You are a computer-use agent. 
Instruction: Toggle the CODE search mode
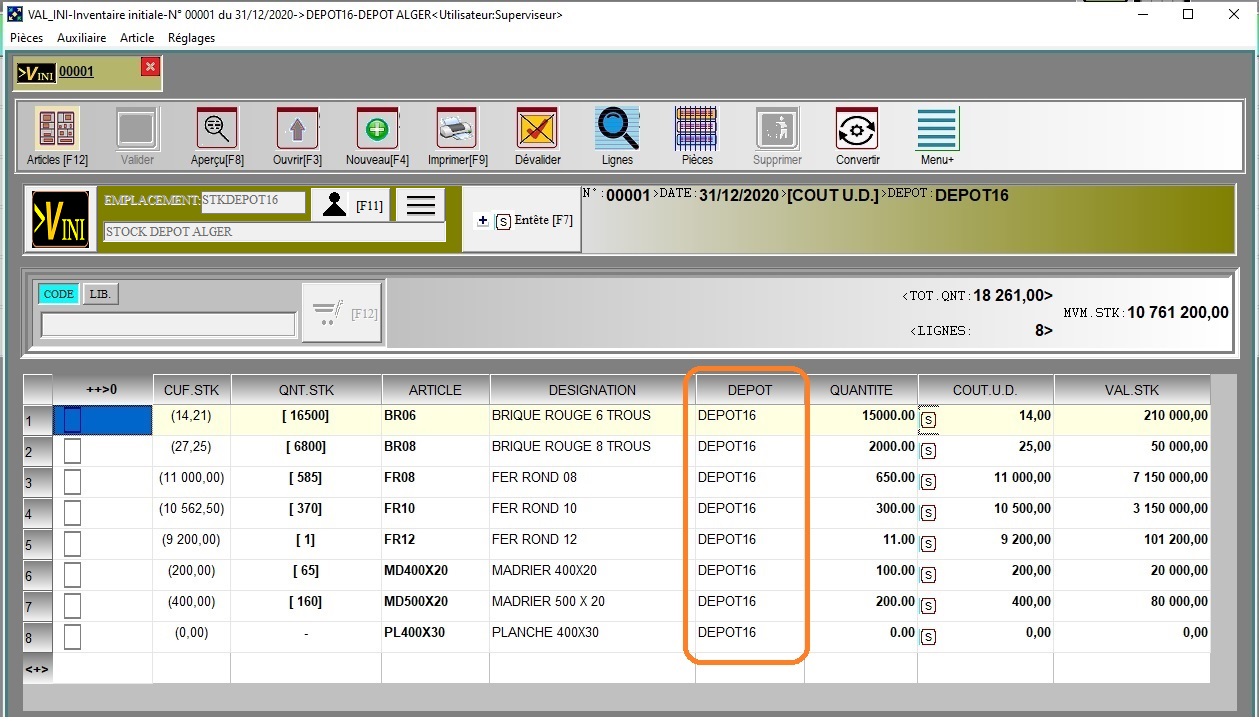(x=58, y=294)
